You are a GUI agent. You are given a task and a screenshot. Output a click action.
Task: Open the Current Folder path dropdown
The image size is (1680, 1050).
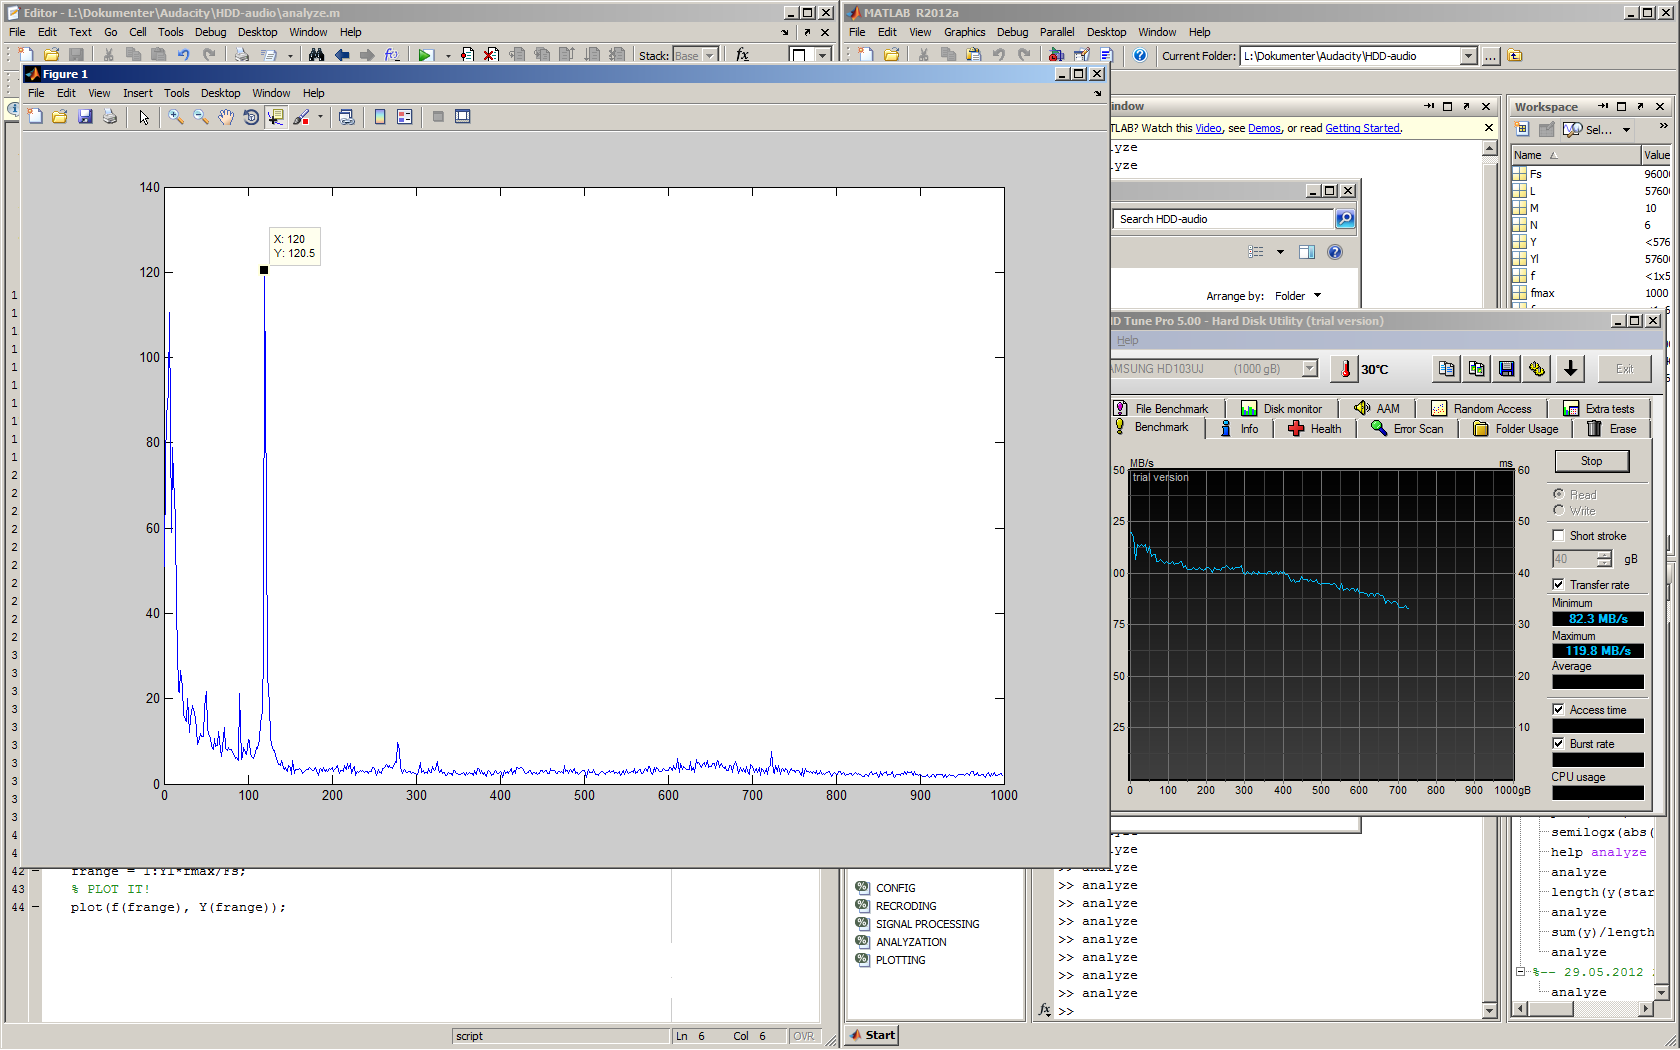click(x=1468, y=56)
